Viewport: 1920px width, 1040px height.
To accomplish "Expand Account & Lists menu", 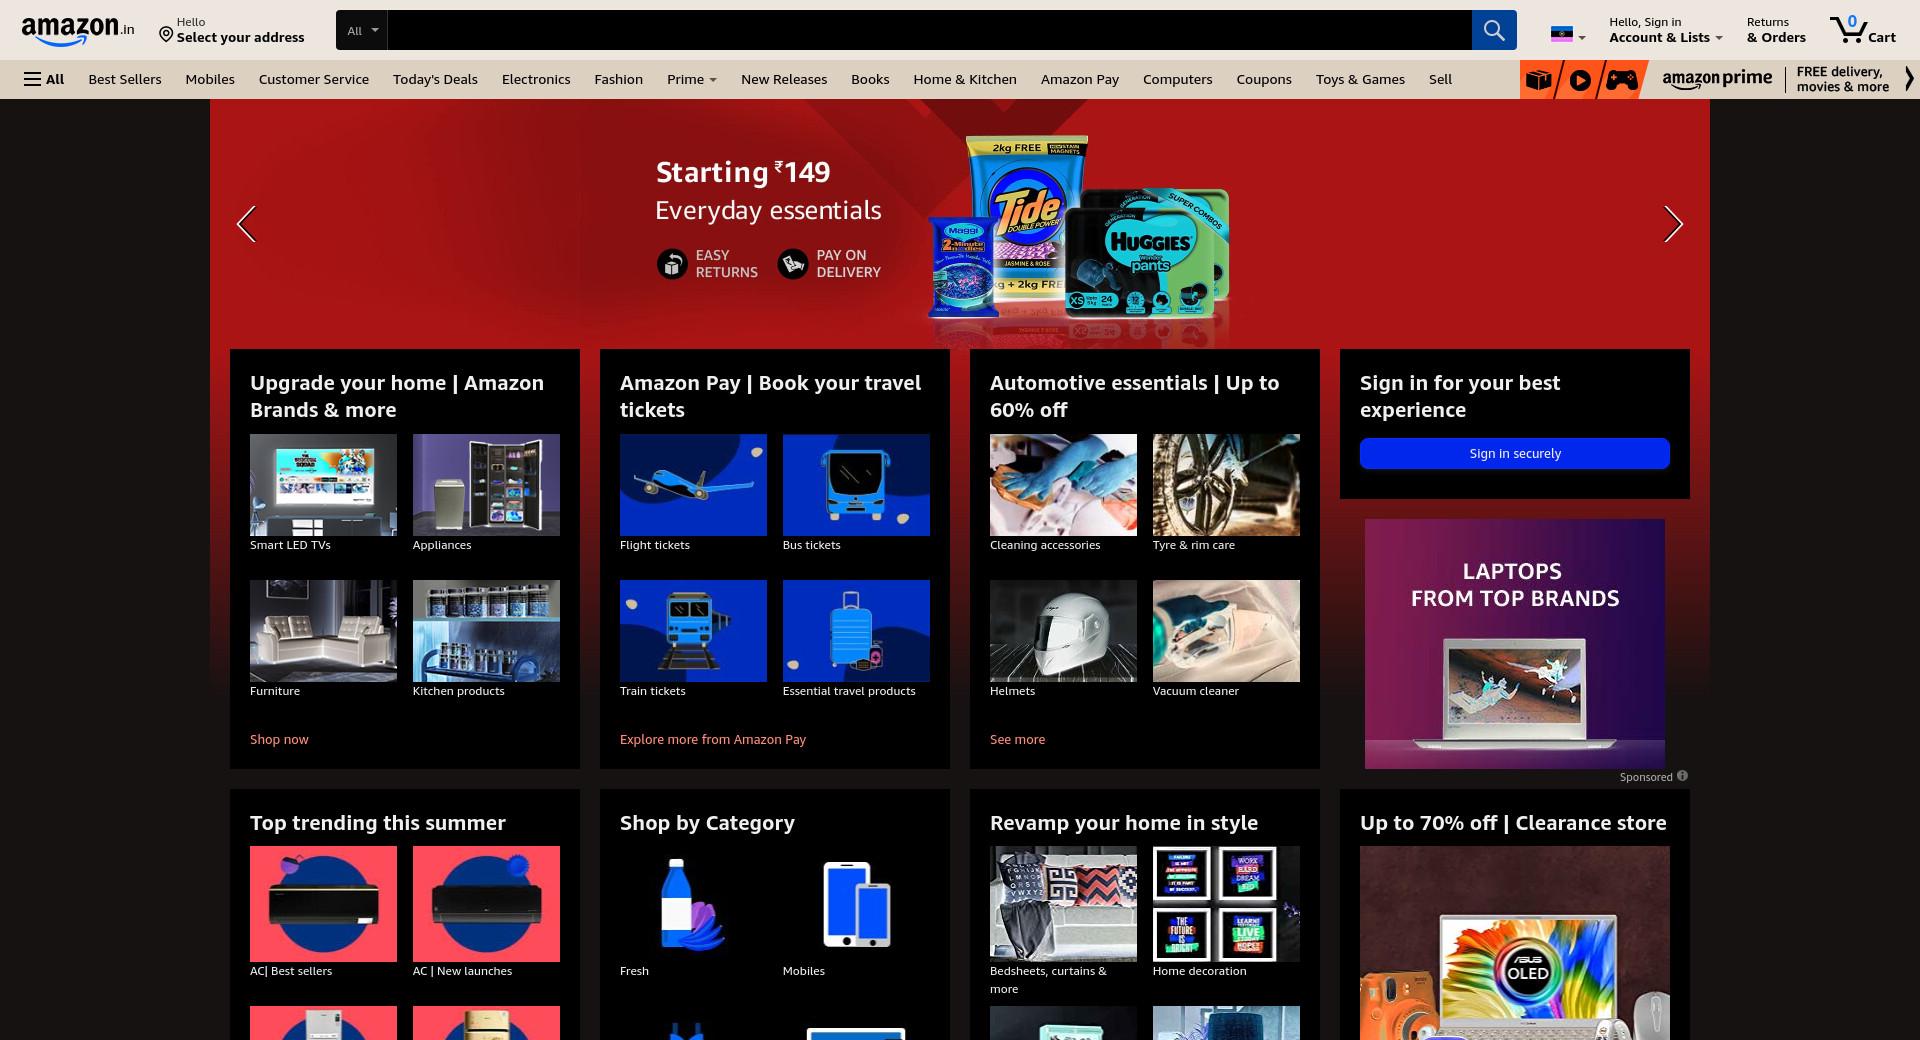I will click(x=1665, y=30).
